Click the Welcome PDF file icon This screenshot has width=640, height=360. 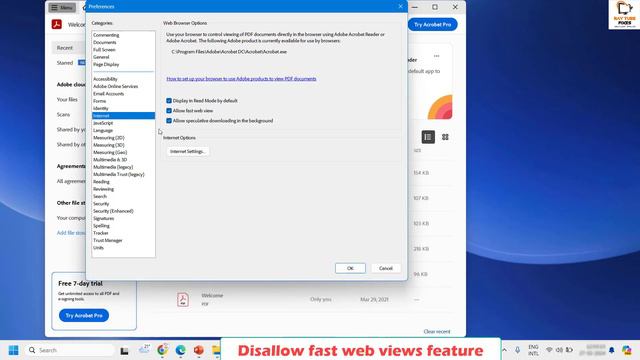[183, 299]
